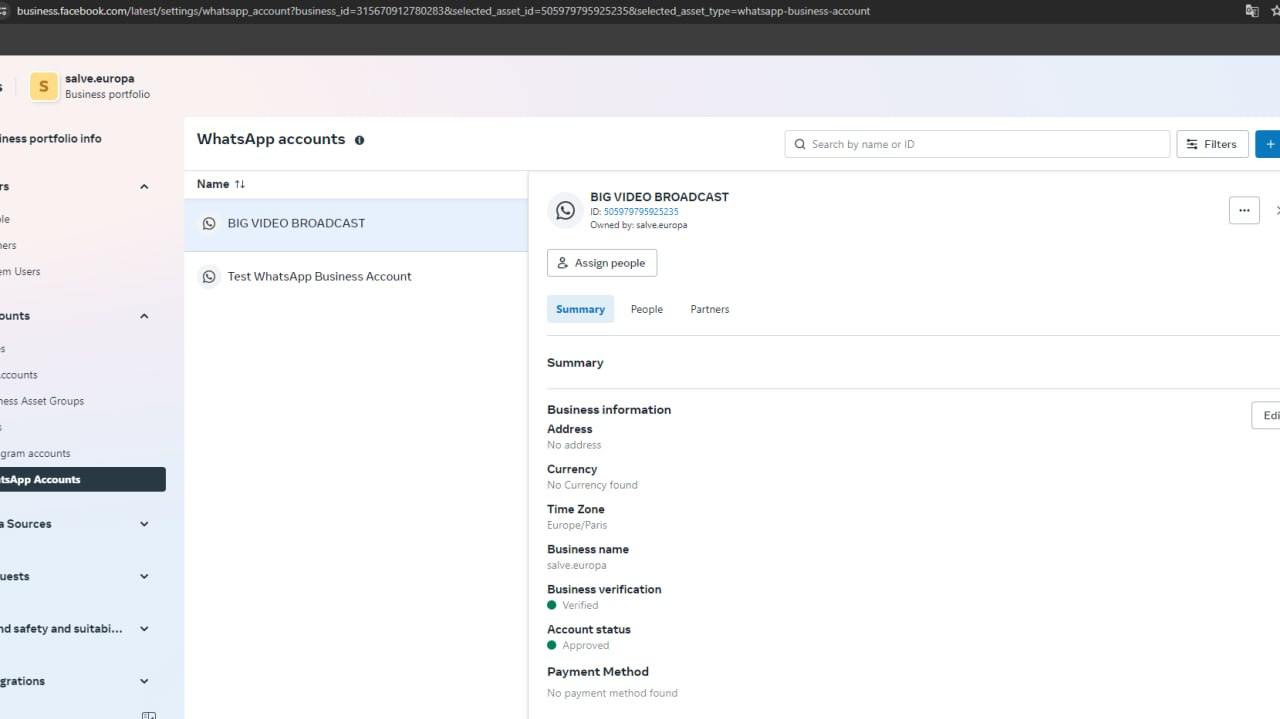The image size is (1280, 719).
Task: Select Test WhatsApp Business Account row
Action: pos(356,277)
